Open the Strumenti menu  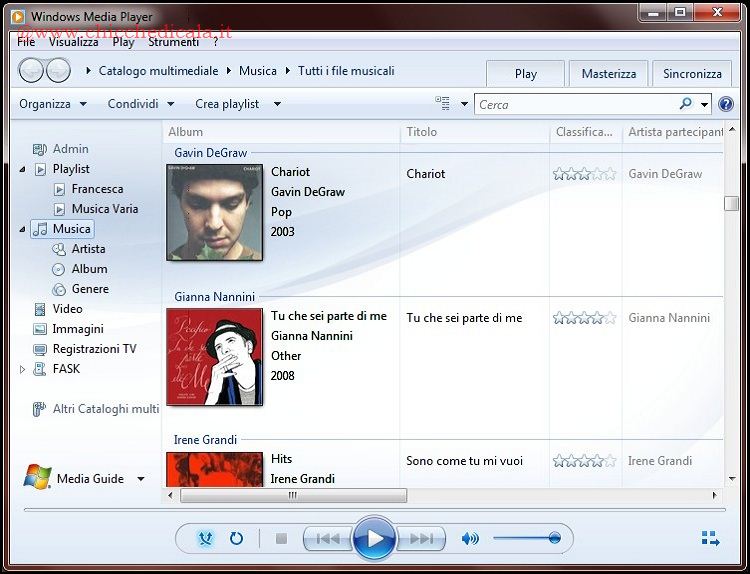[x=173, y=42]
